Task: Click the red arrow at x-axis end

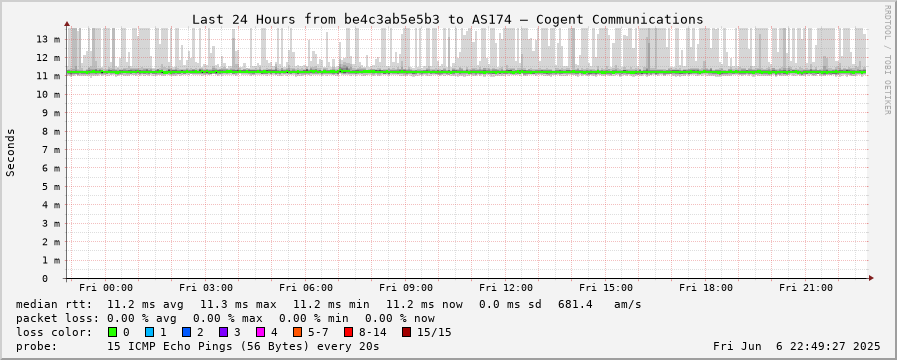Action: point(871,278)
